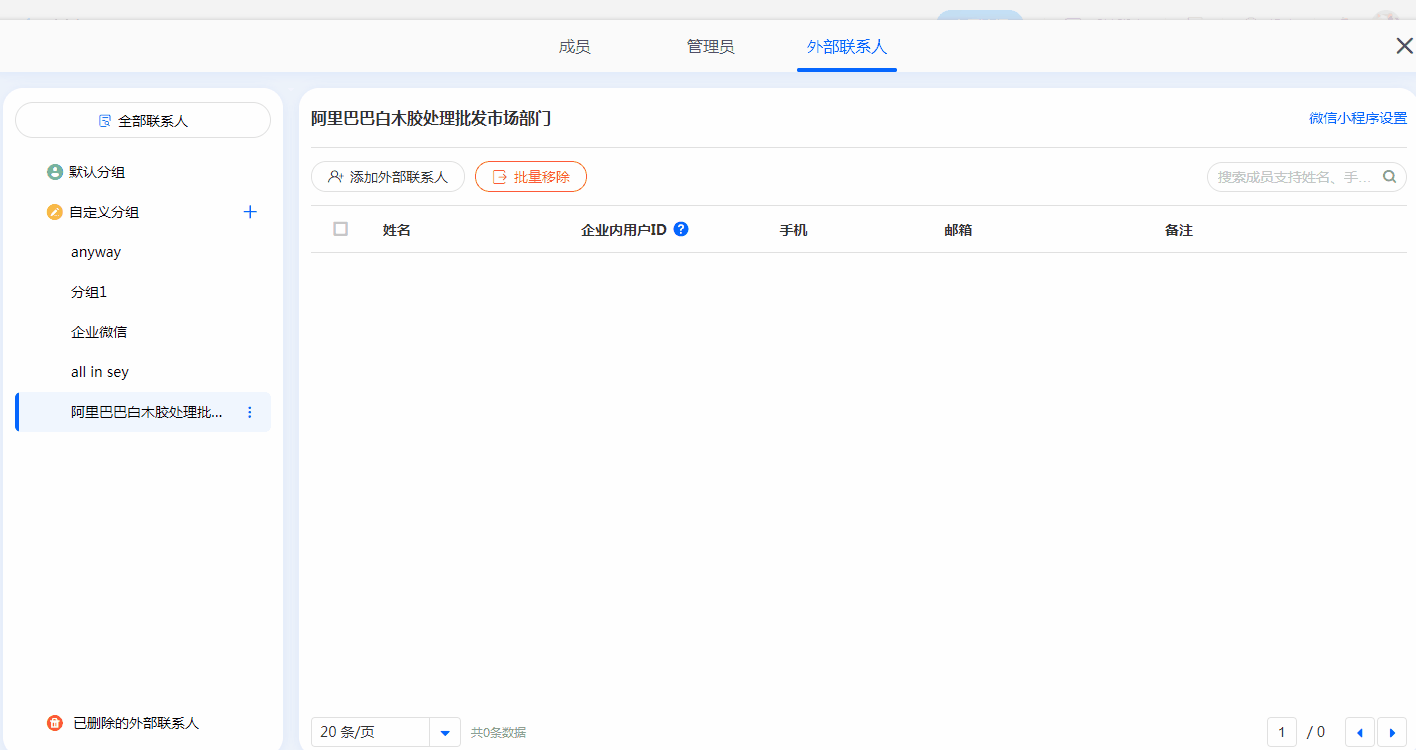Image resolution: width=1416 pixels, height=750 pixels.
Task: Click the help icon next to 企业内用户ID
Action: (681, 229)
